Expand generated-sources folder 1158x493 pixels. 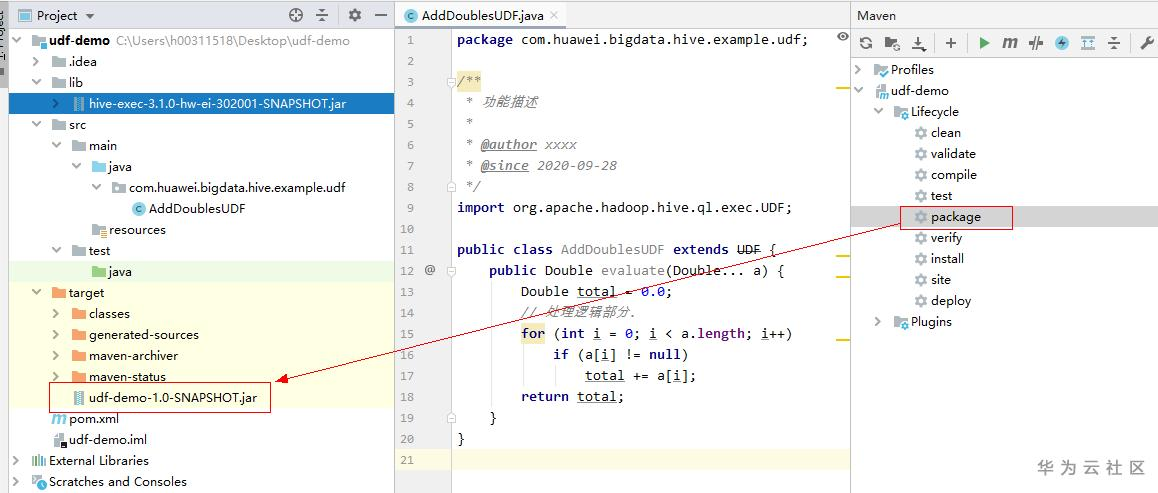click(56, 335)
